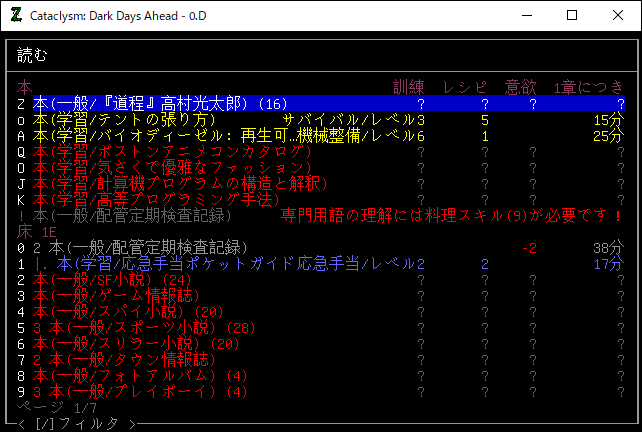Viewport: 642px width, 432px height.
Task: Click the 訓練 column header
Action: pyautogui.click(x=410, y=87)
